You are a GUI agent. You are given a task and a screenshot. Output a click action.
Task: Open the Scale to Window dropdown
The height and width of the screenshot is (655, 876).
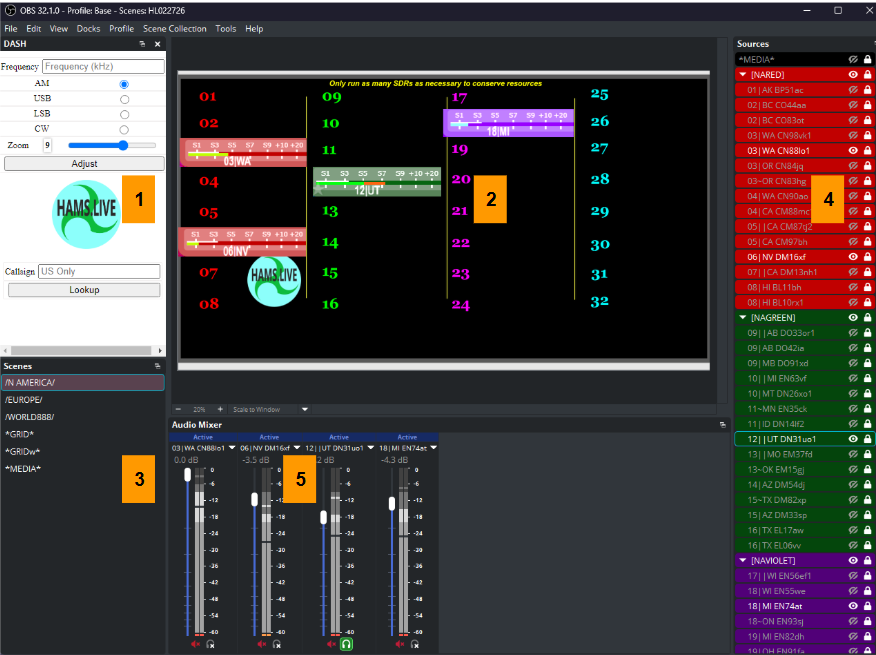pyautogui.click(x=304, y=409)
